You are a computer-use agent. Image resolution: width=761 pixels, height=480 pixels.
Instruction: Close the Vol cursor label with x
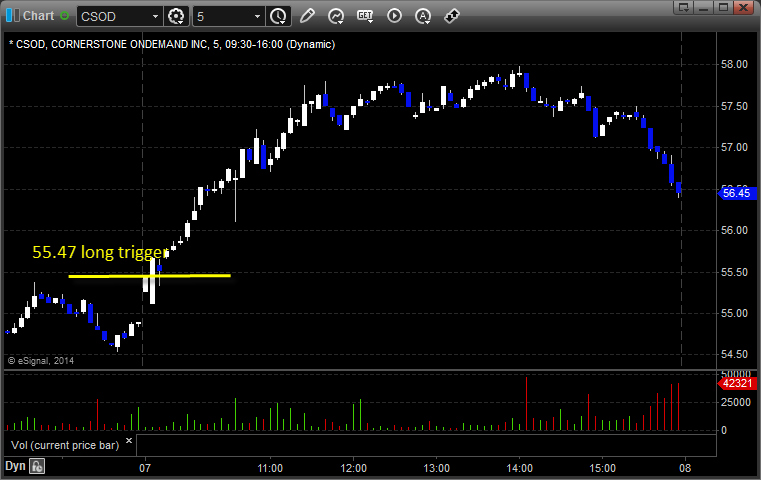pyautogui.click(x=129, y=441)
